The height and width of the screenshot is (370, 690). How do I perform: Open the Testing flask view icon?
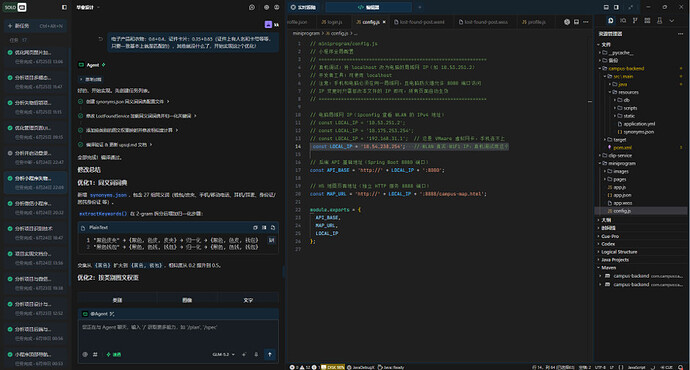point(659,21)
